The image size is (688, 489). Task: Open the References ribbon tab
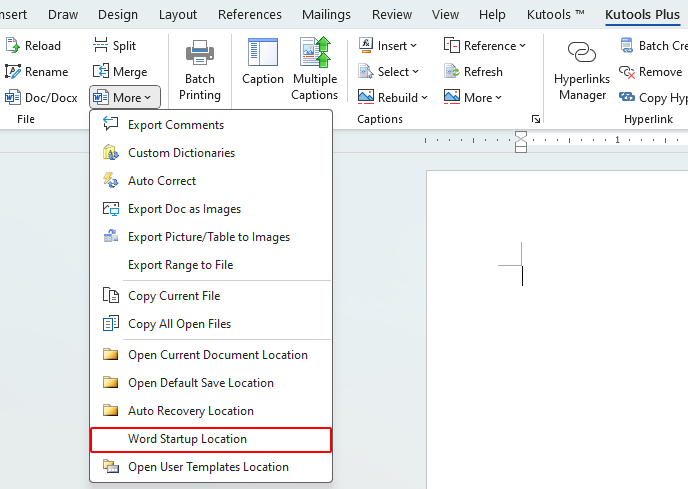pos(249,15)
